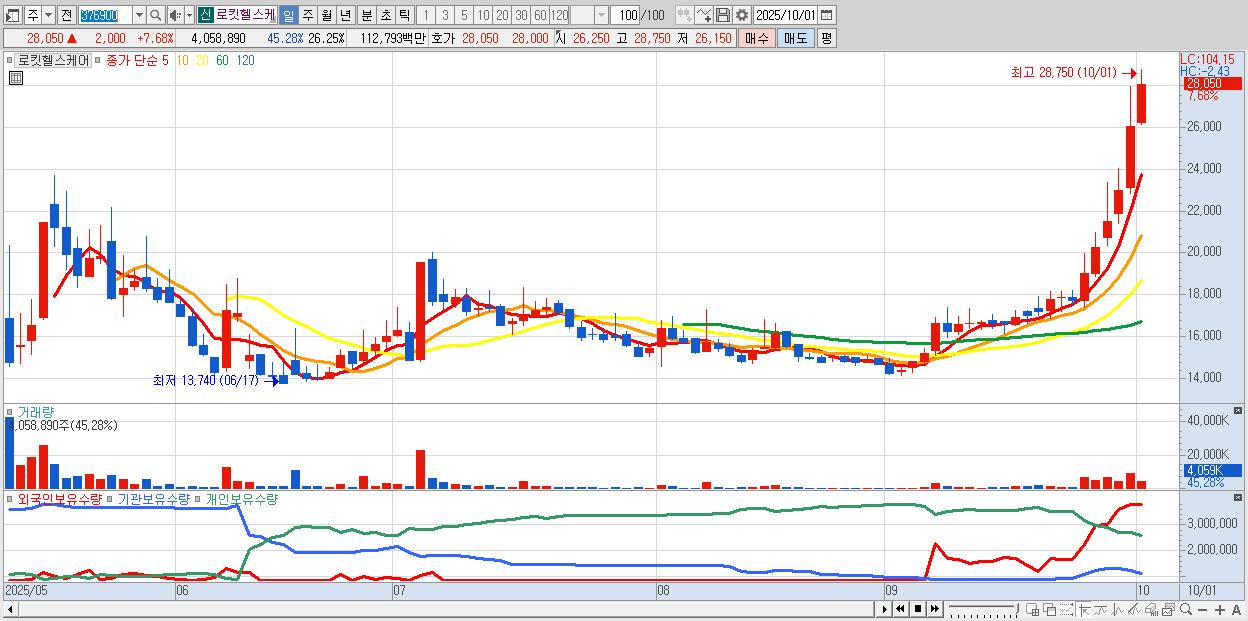
Task: Click the 기관보유수량 legend label
Action: [x=153, y=498]
